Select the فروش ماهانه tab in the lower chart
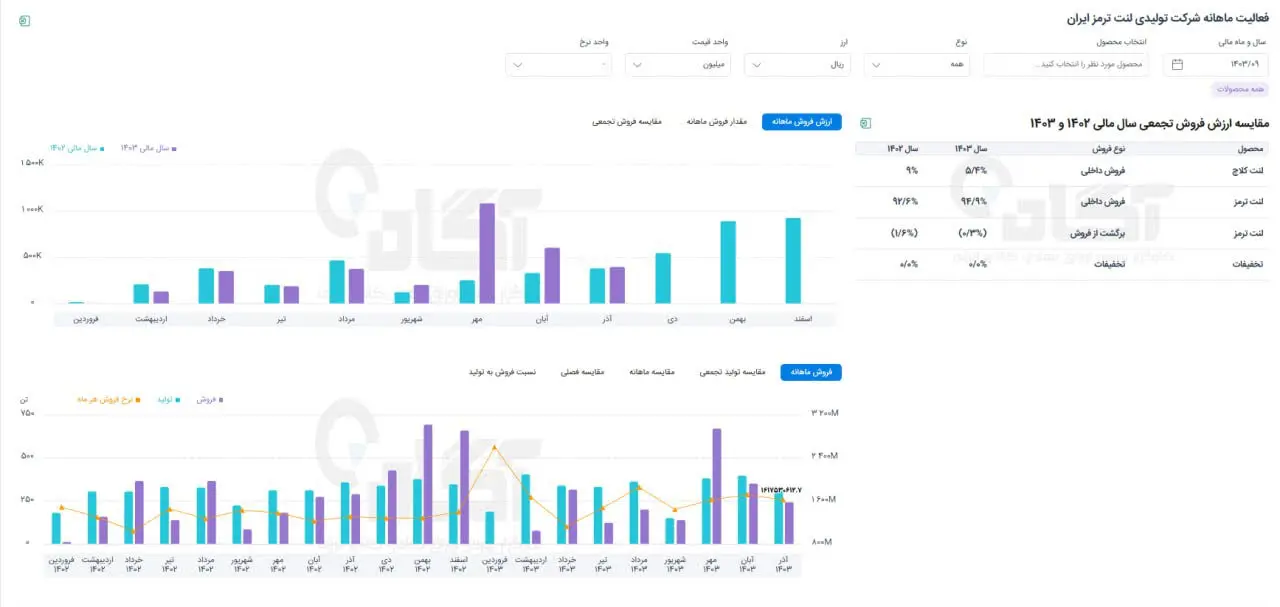1280x607 pixels. coord(811,372)
